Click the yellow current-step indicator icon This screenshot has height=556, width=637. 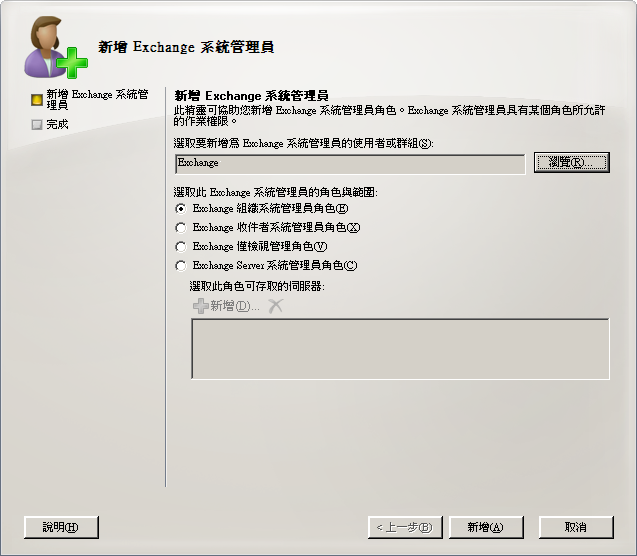[x=37, y=100]
